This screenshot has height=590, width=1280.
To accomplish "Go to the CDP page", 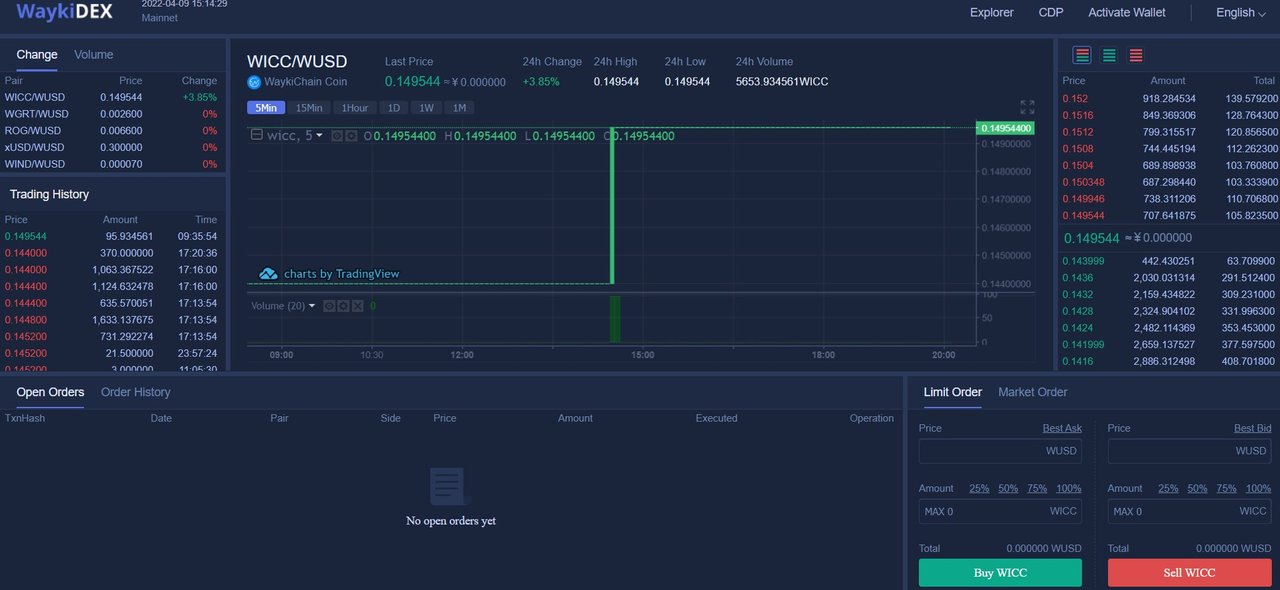I will [x=1051, y=13].
